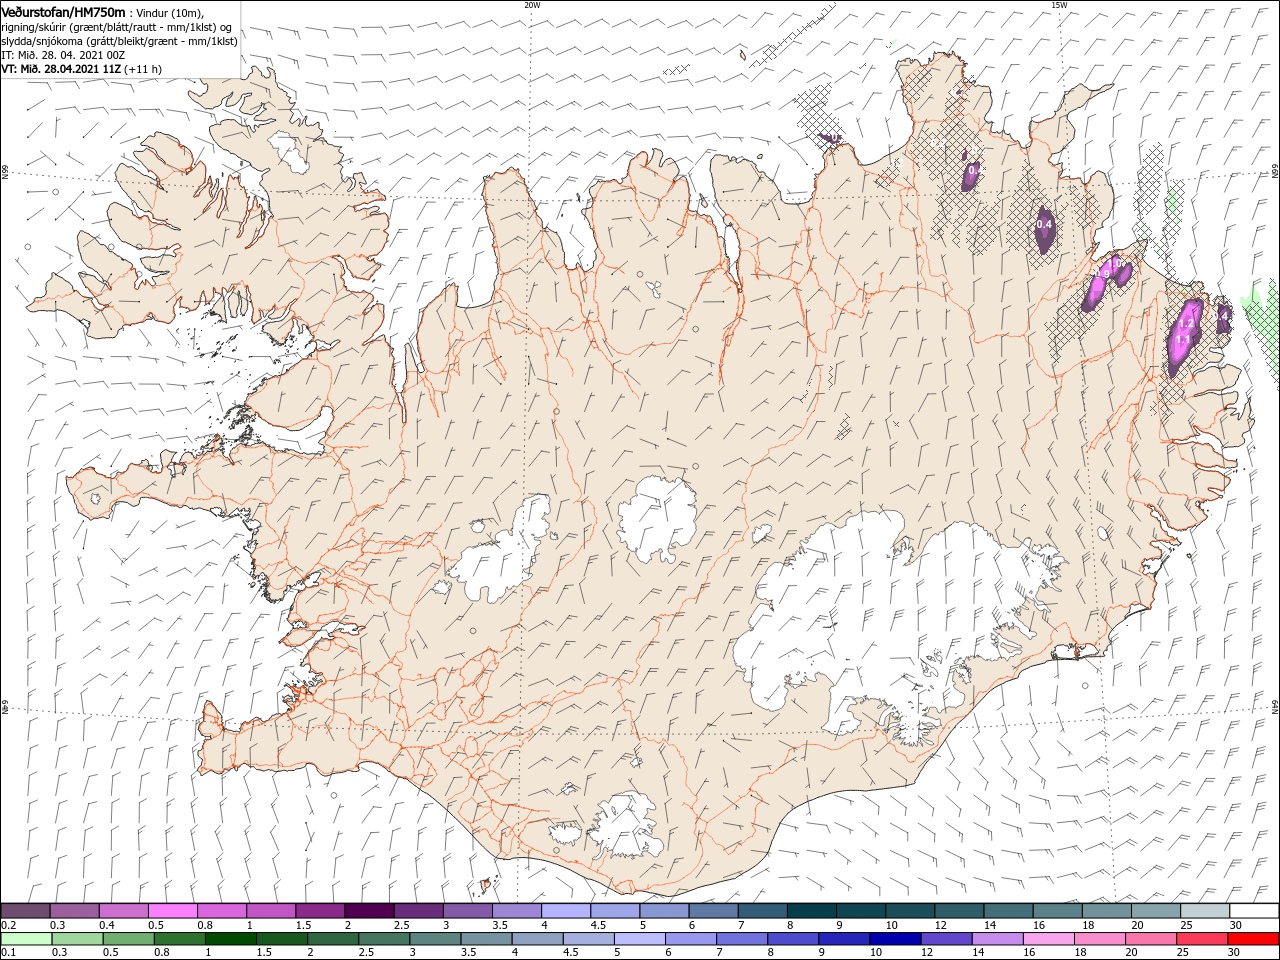Screen dimensions: 1280x960
Task: Select the white 30 snow legend swatch
Action: 1254,911
